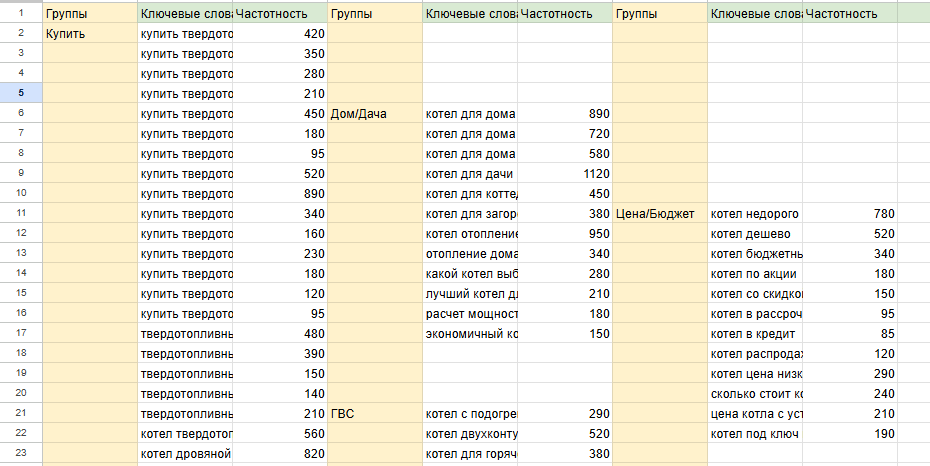This screenshot has width=930, height=466.
Task: Click row header 11
Action: pyautogui.click(x=21, y=213)
